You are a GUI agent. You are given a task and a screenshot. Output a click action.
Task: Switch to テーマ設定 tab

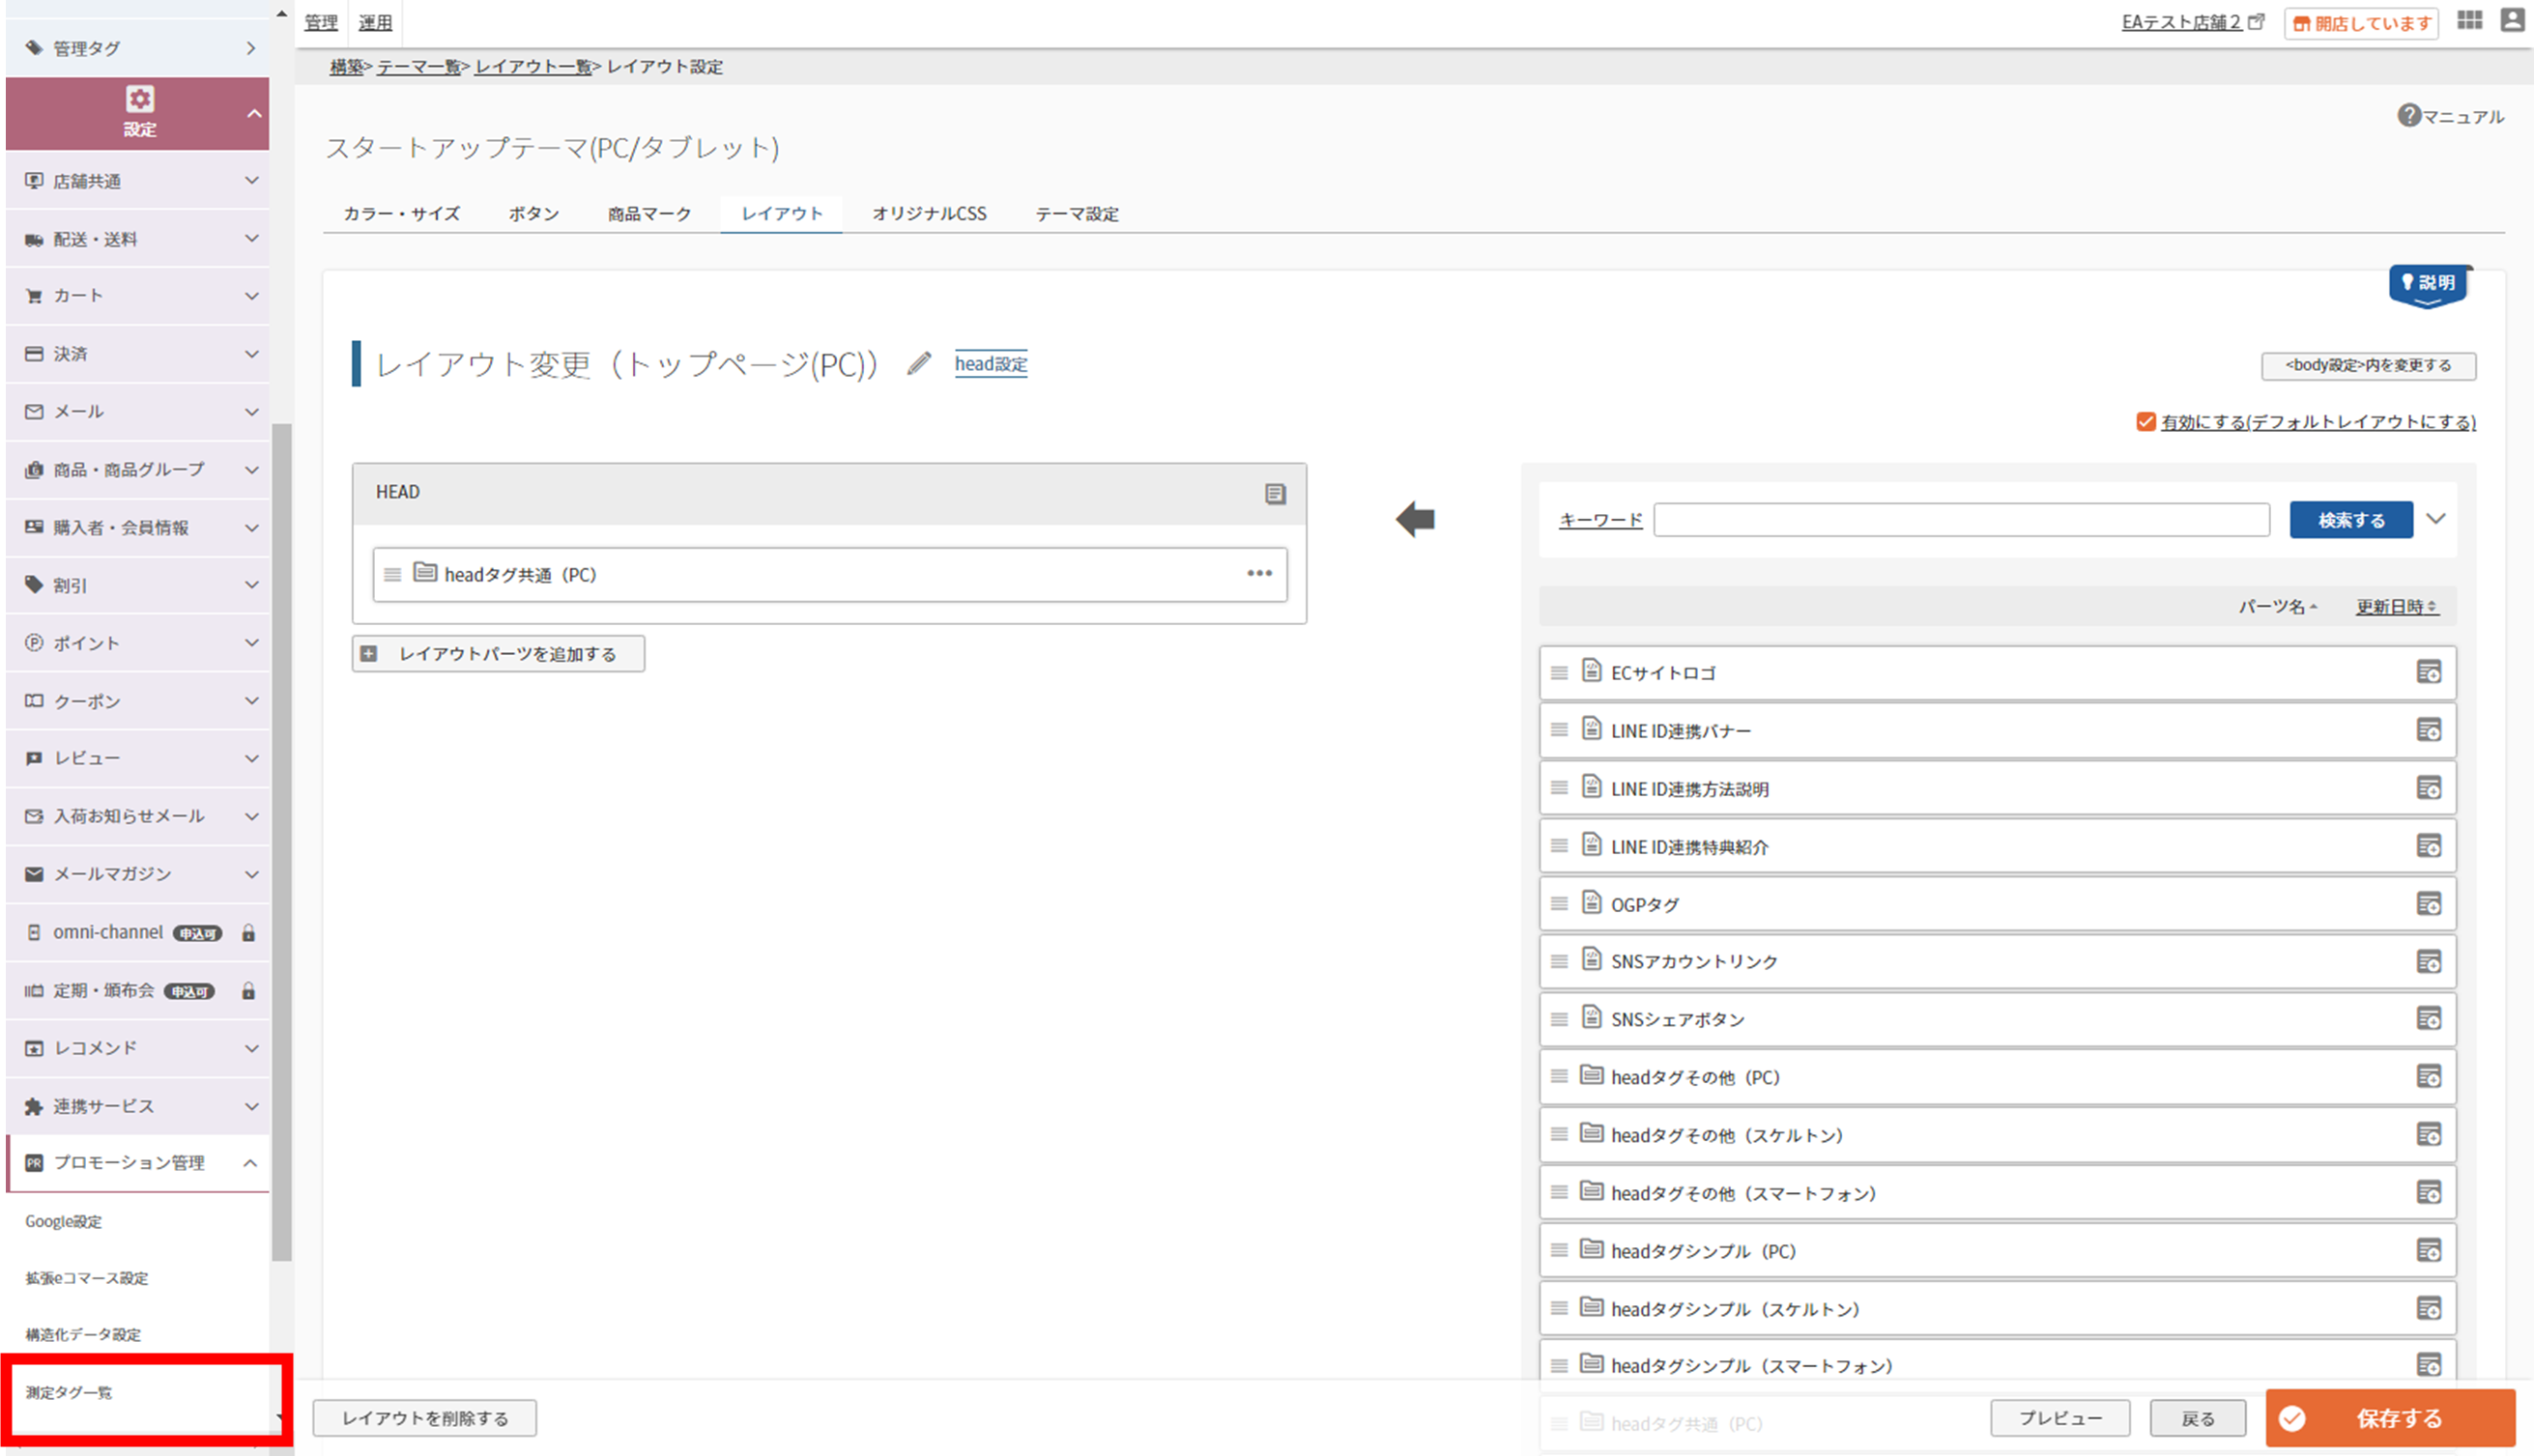(1077, 214)
